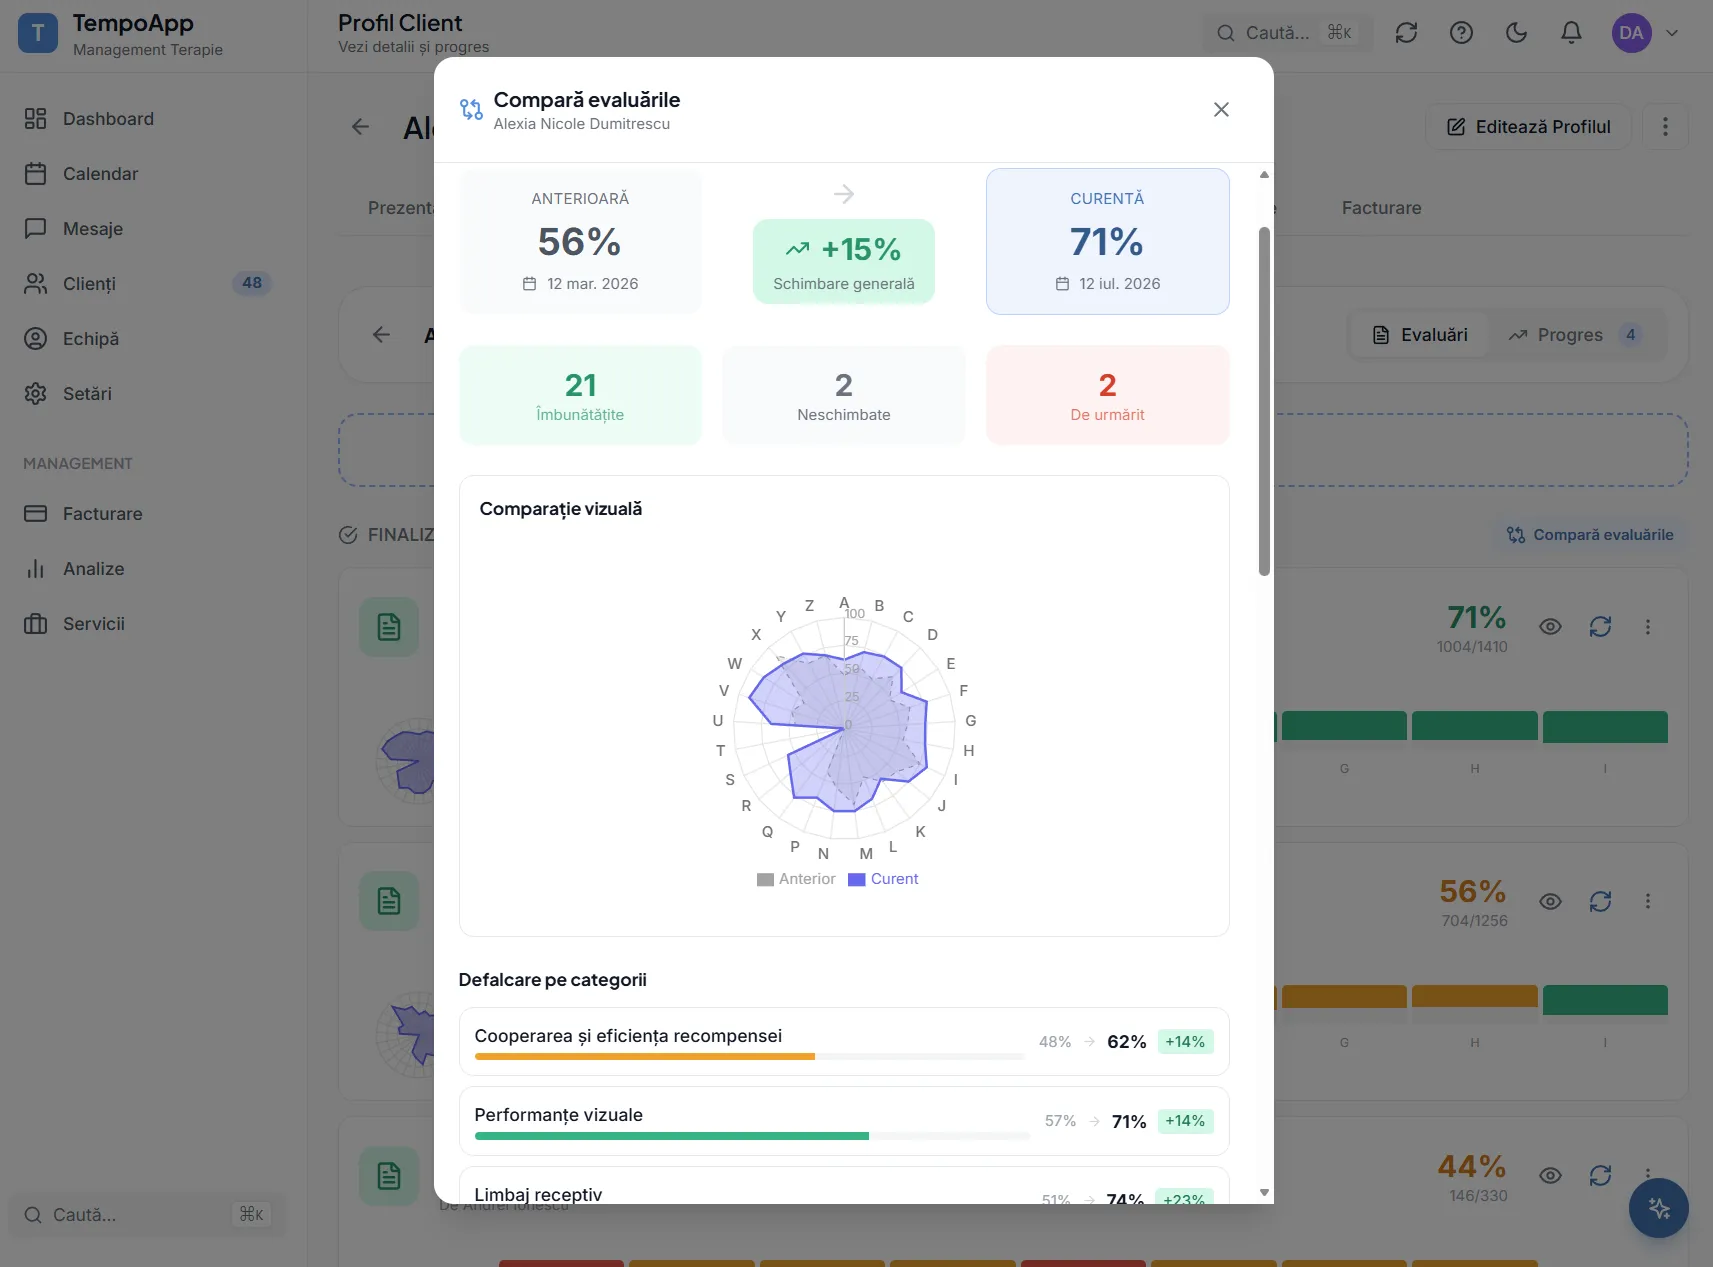Screen dimensions: 1713x1267
Task: Switch to the Evaluări tab
Action: coord(1419,335)
